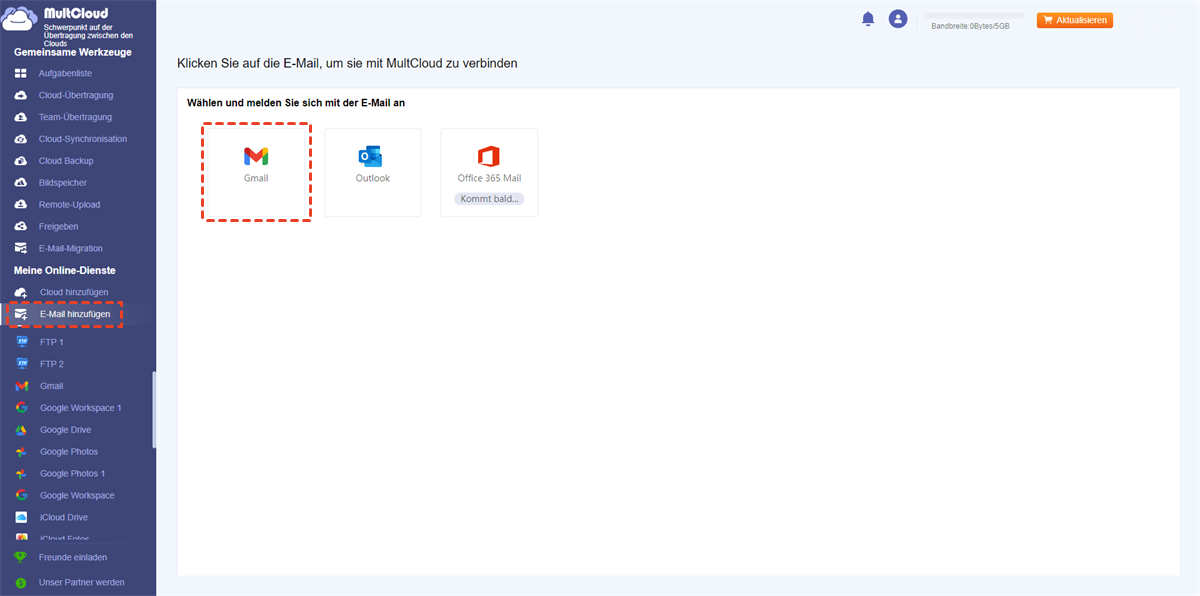Click the FTP 1 icon

20,342
